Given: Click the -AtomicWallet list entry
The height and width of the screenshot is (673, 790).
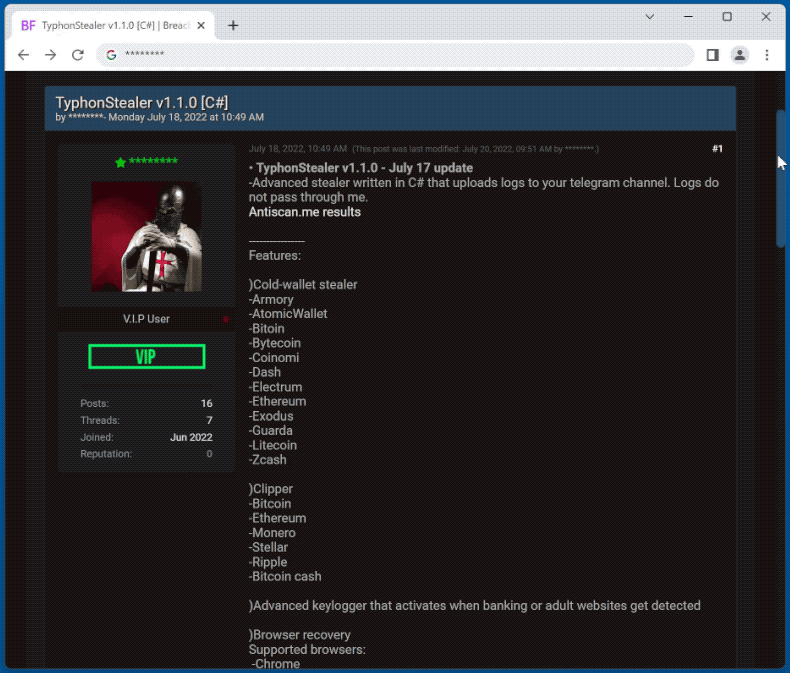Looking at the screenshot, I should [x=288, y=314].
